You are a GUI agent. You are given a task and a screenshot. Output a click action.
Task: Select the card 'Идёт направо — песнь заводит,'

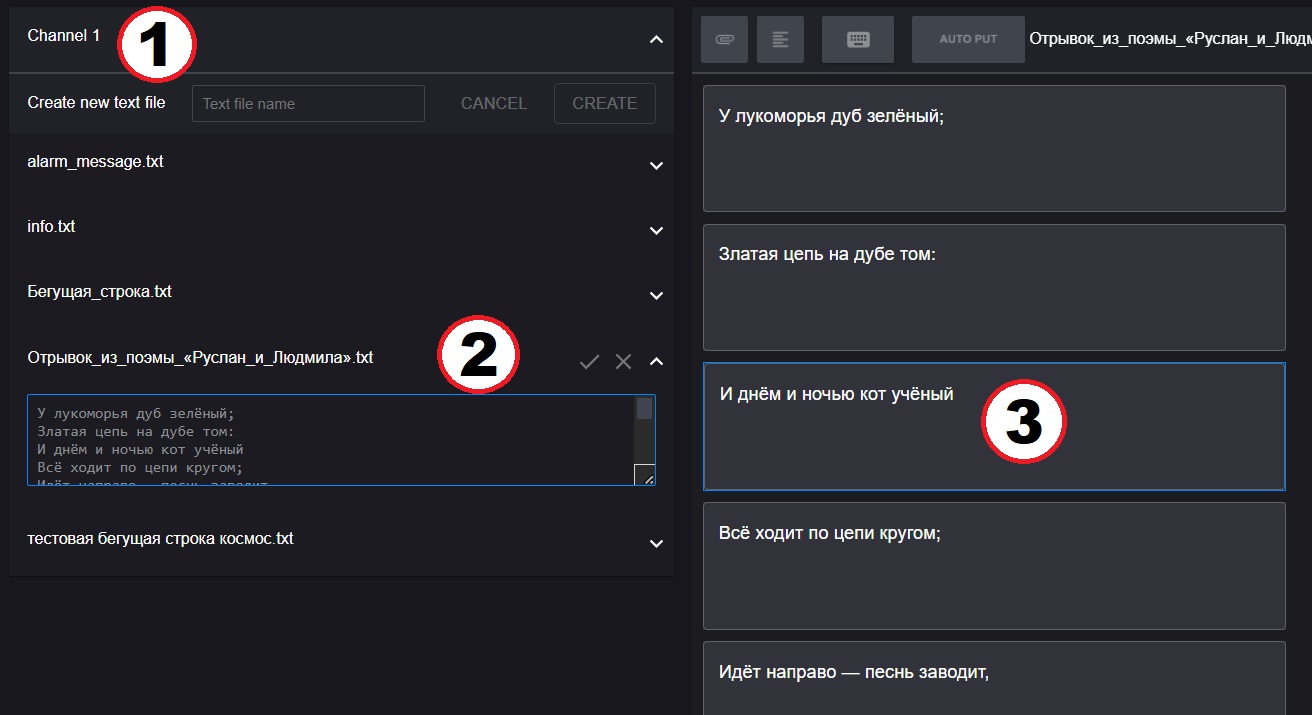[x=994, y=678]
